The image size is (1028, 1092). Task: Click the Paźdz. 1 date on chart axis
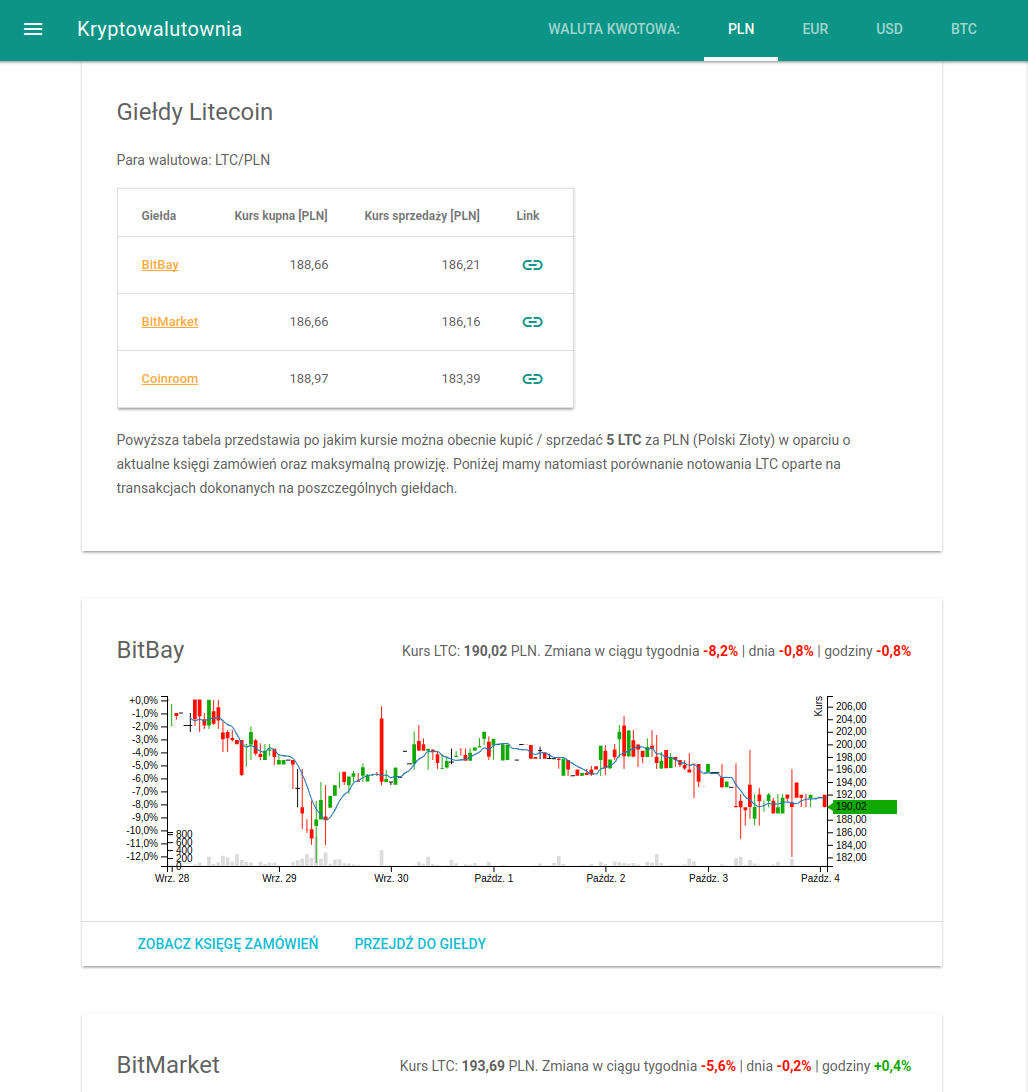(494, 878)
